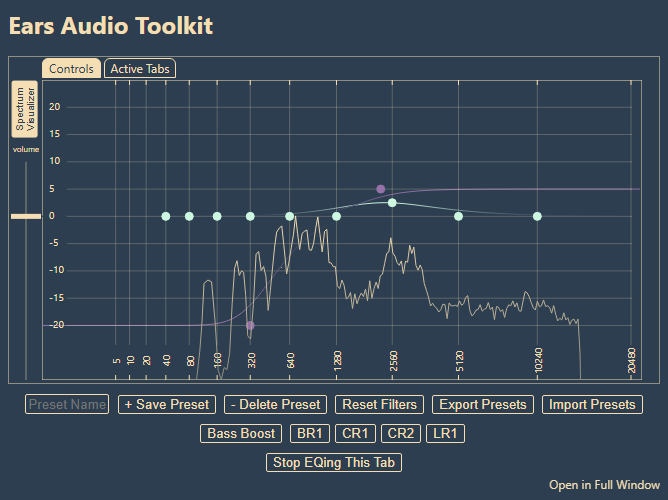The width and height of the screenshot is (668, 500).
Task: Reset all filters
Action: pyautogui.click(x=380, y=405)
